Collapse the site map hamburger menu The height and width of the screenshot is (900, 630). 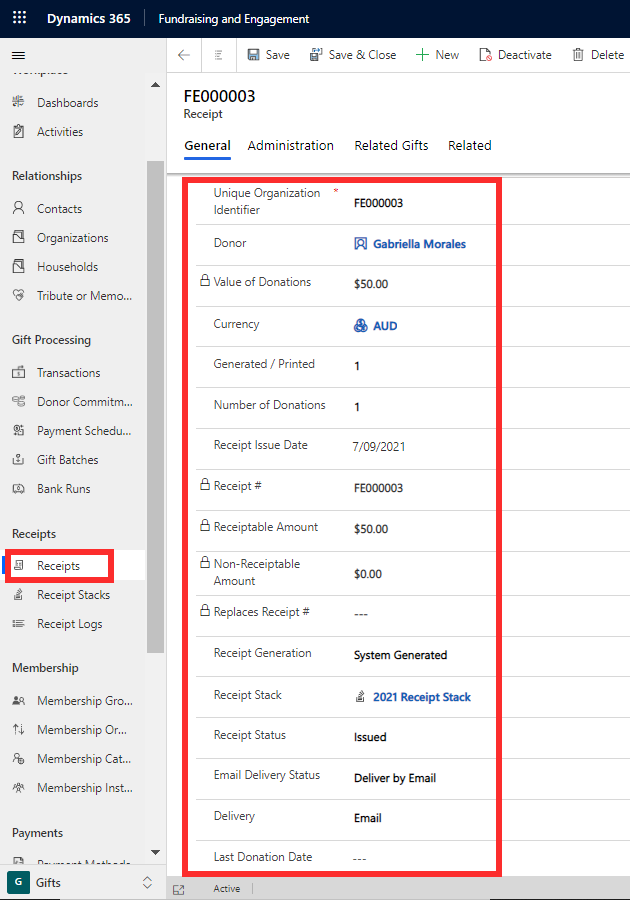click(x=18, y=56)
